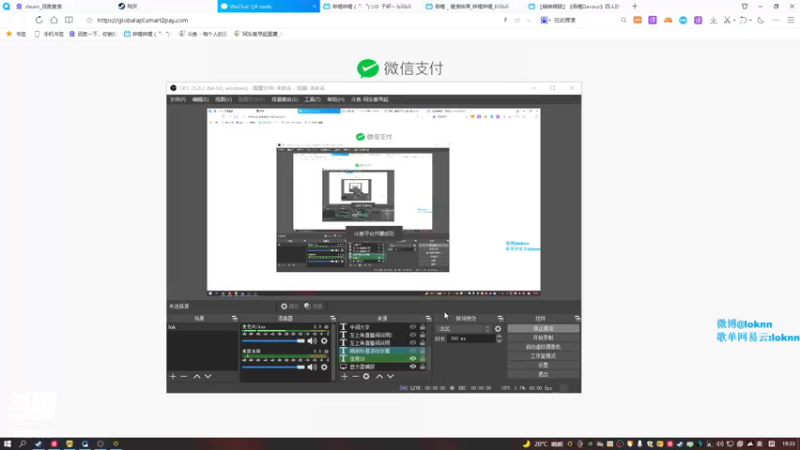This screenshot has height=450, width=800.
Task: Toggle visibility eye of 中间大字 source
Action: [413, 327]
